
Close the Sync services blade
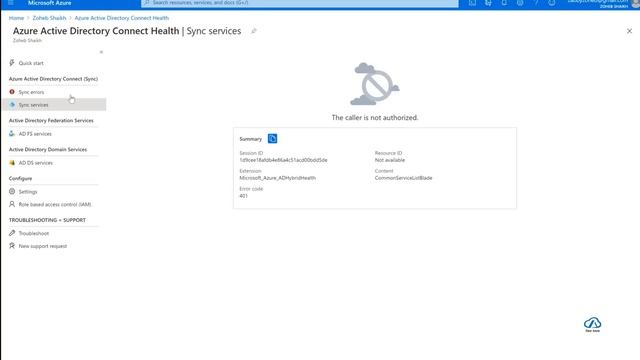tap(629, 31)
